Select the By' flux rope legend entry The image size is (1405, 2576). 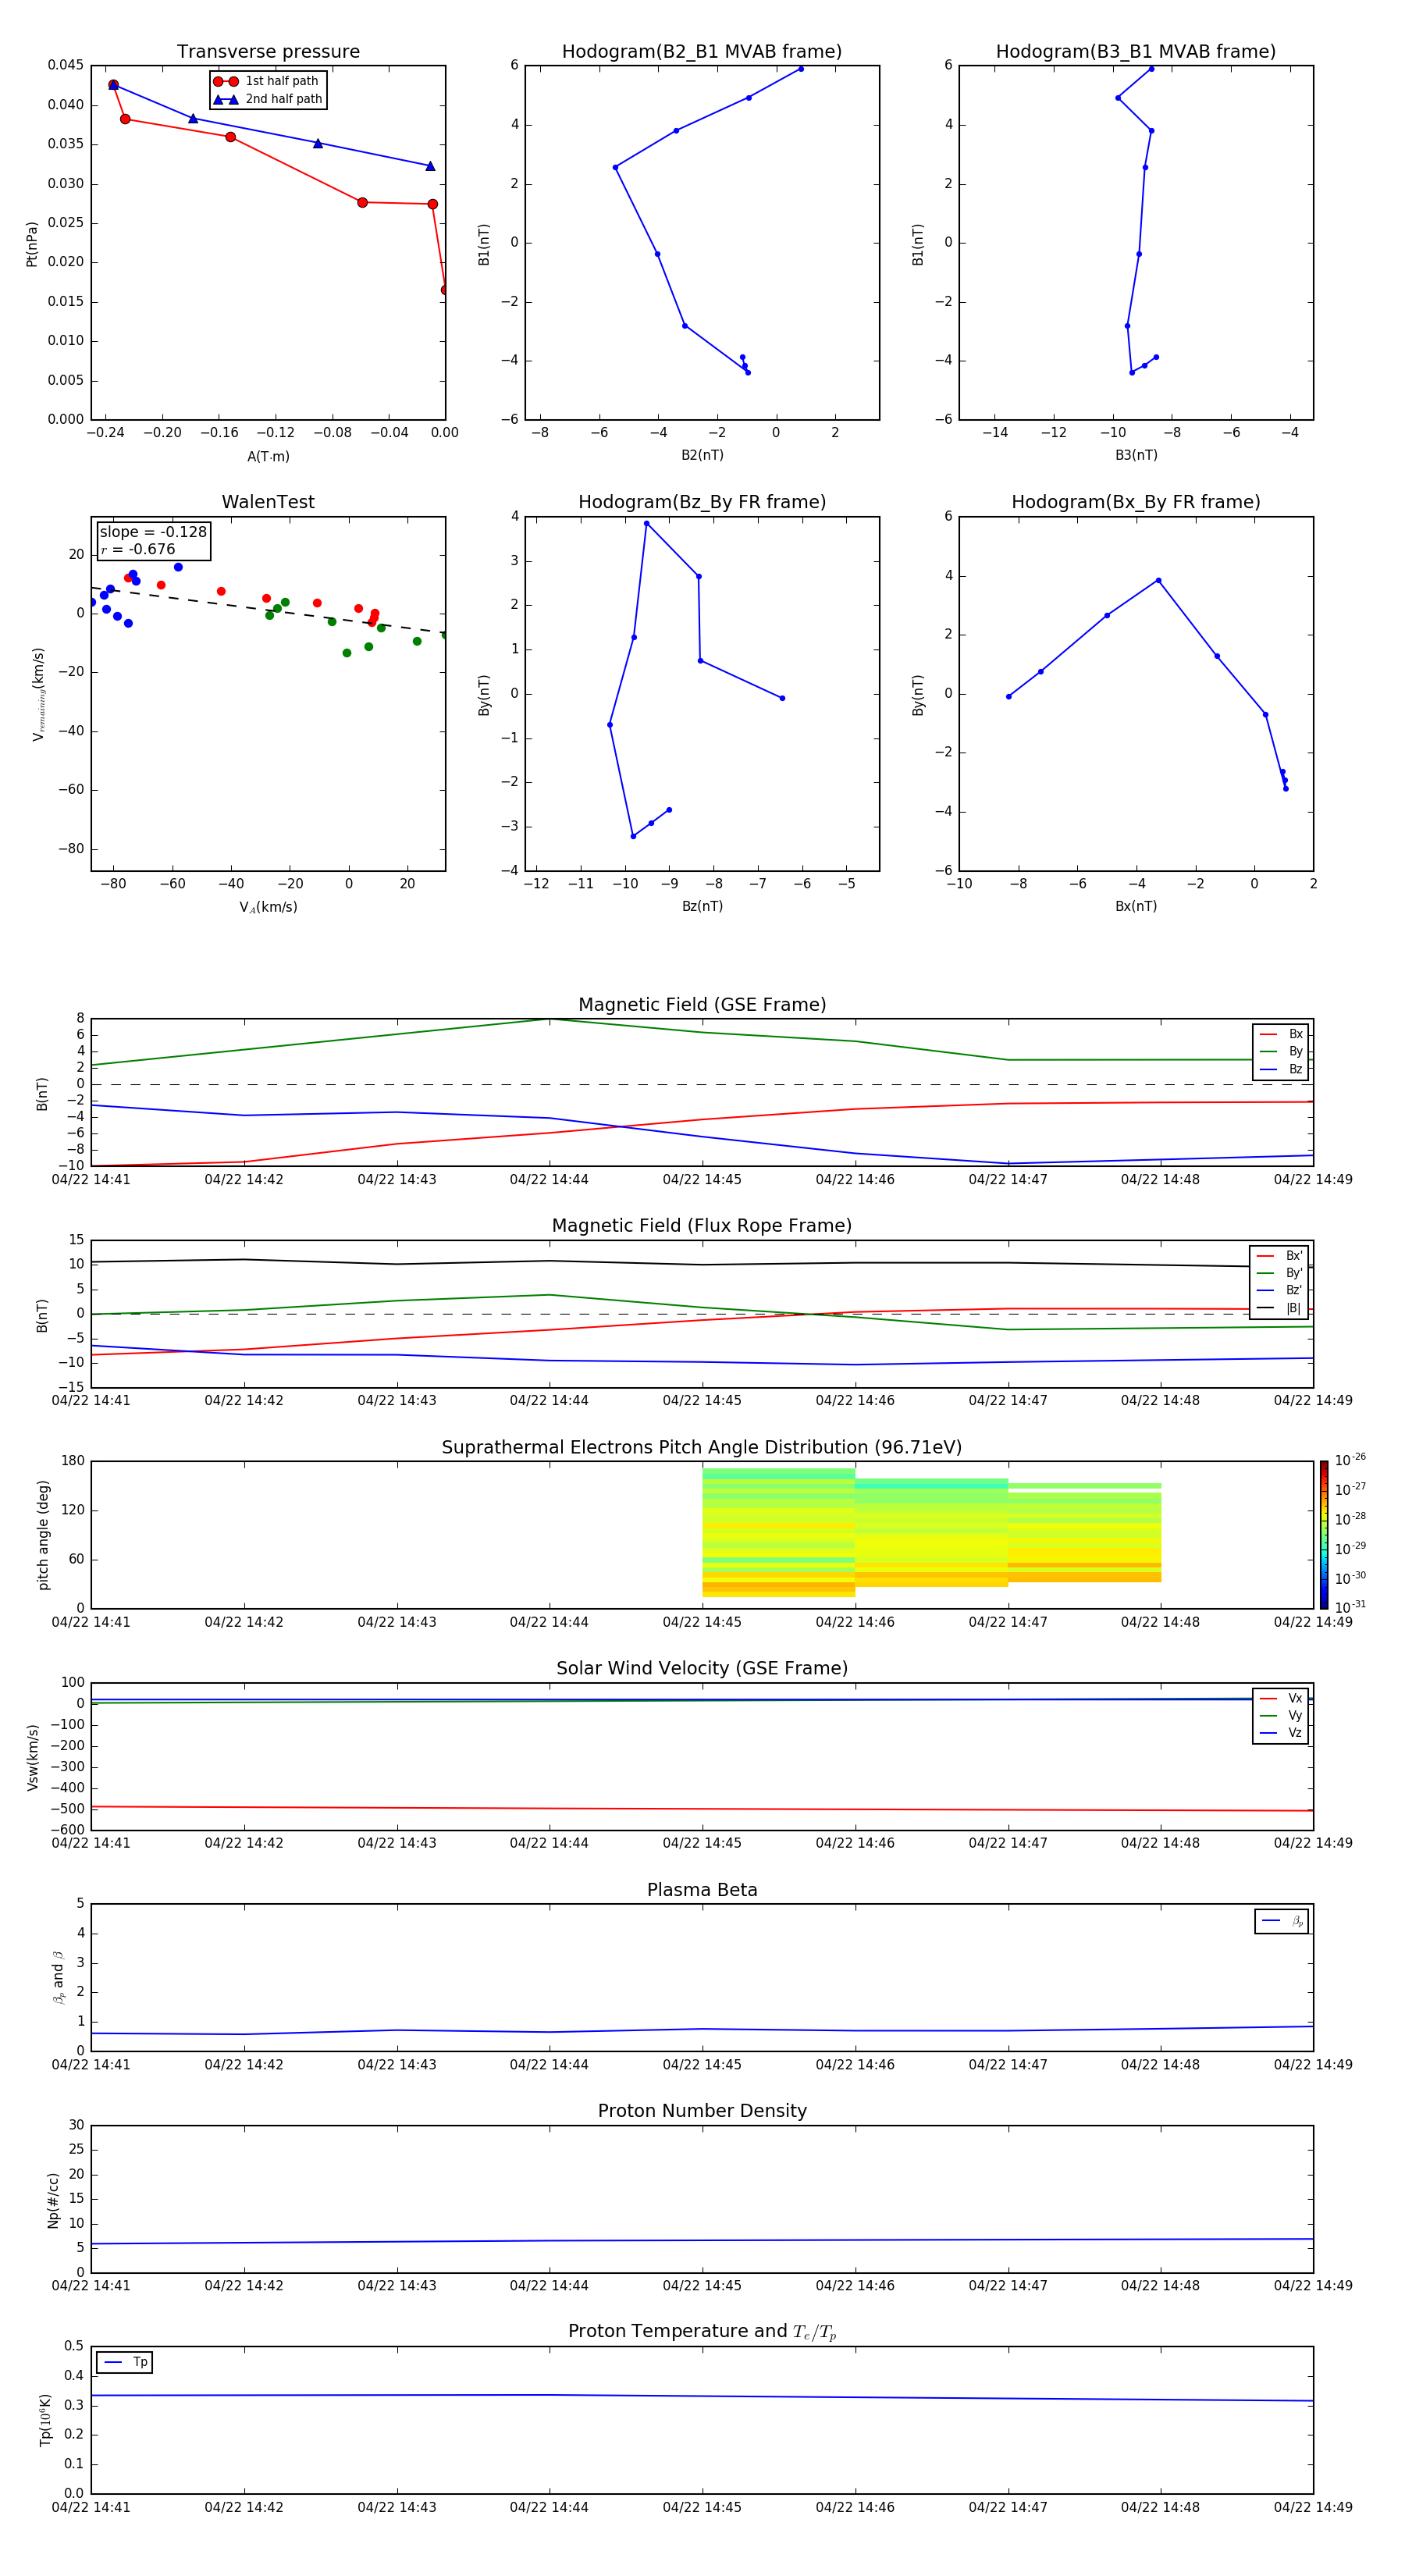tap(1279, 1273)
